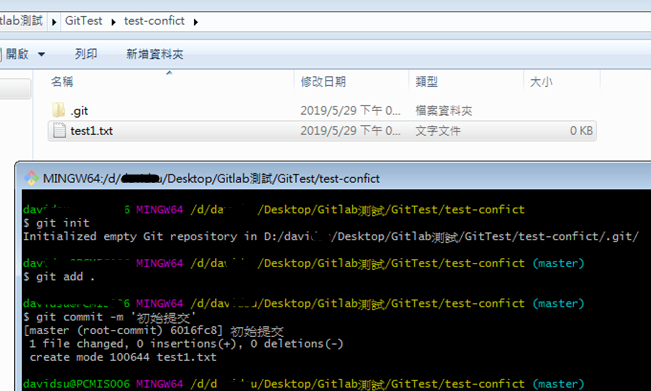Click the 'create mode 100644 test1.txt' line
Viewport: 651px width, 391px height.
[123, 357]
